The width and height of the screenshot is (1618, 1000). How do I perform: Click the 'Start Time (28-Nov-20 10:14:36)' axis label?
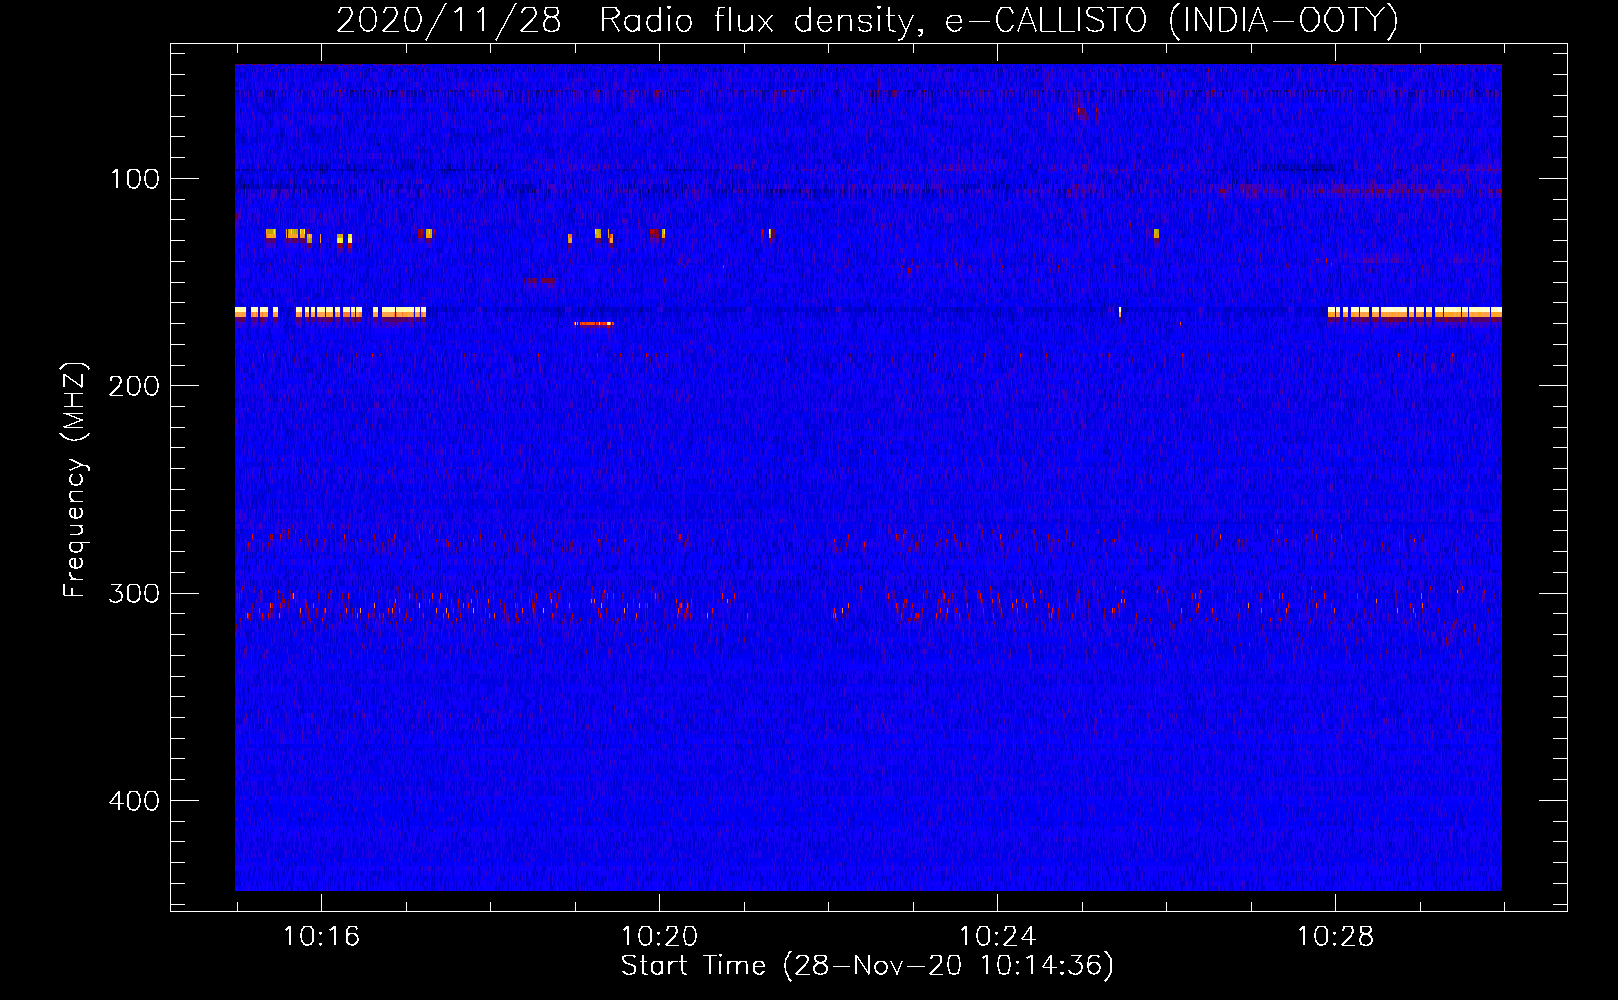click(x=867, y=966)
